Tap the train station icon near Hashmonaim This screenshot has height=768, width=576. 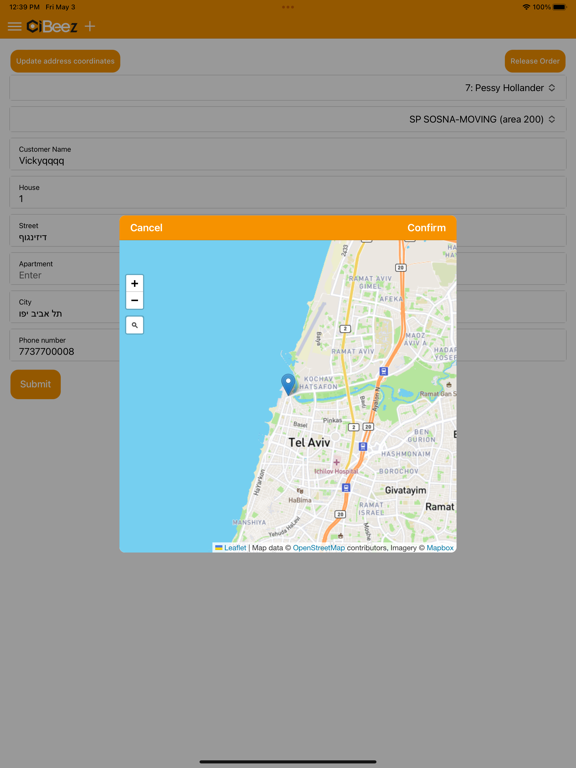coord(362,446)
